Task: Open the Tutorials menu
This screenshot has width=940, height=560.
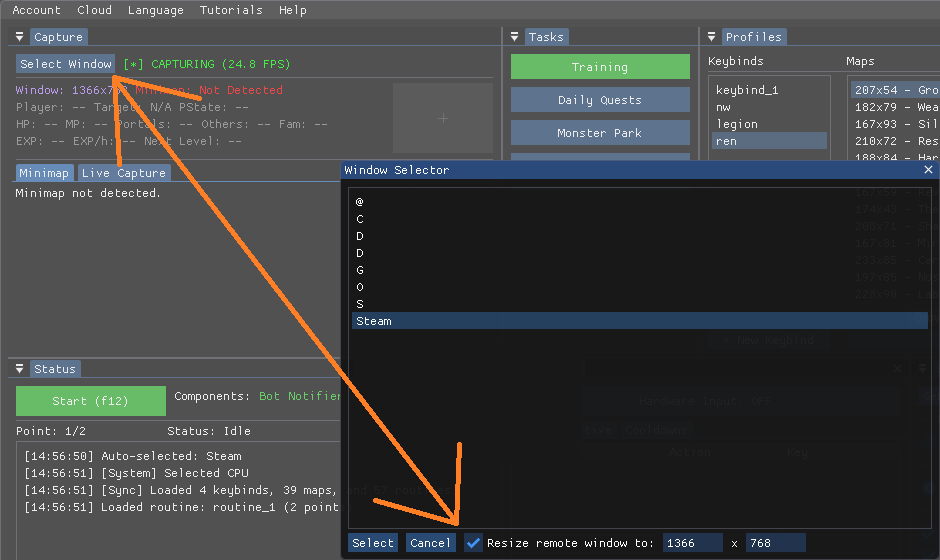Action: [231, 10]
